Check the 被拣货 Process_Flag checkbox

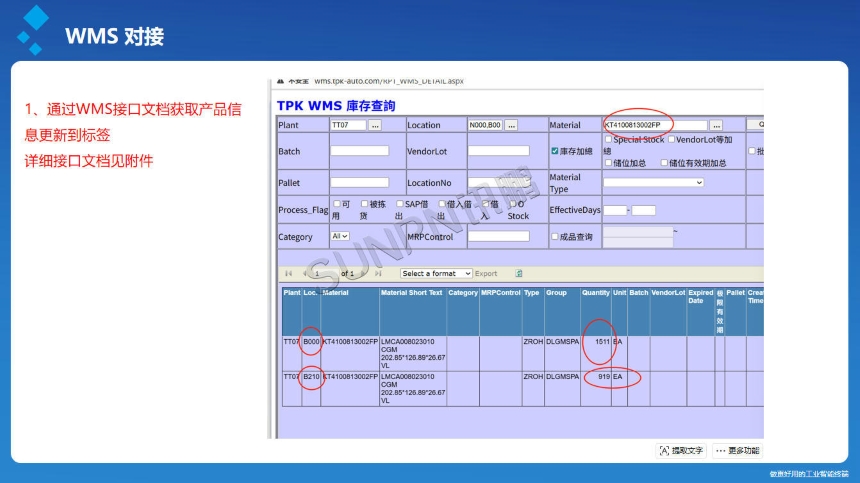(364, 204)
